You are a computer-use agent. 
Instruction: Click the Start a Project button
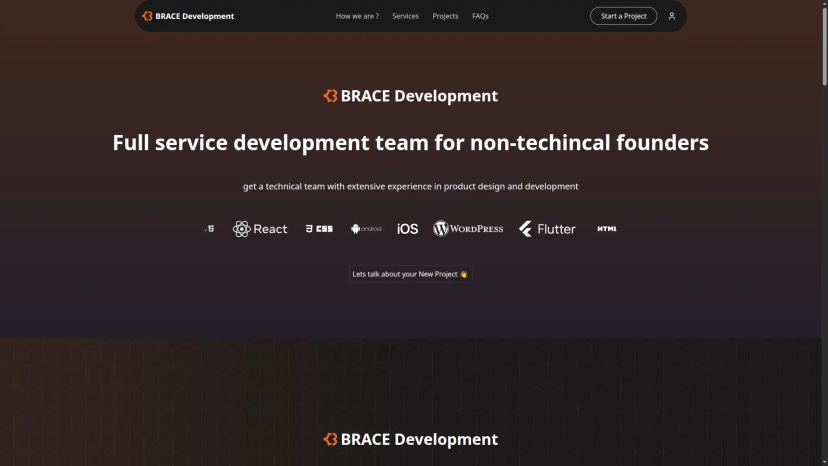pyautogui.click(x=623, y=16)
